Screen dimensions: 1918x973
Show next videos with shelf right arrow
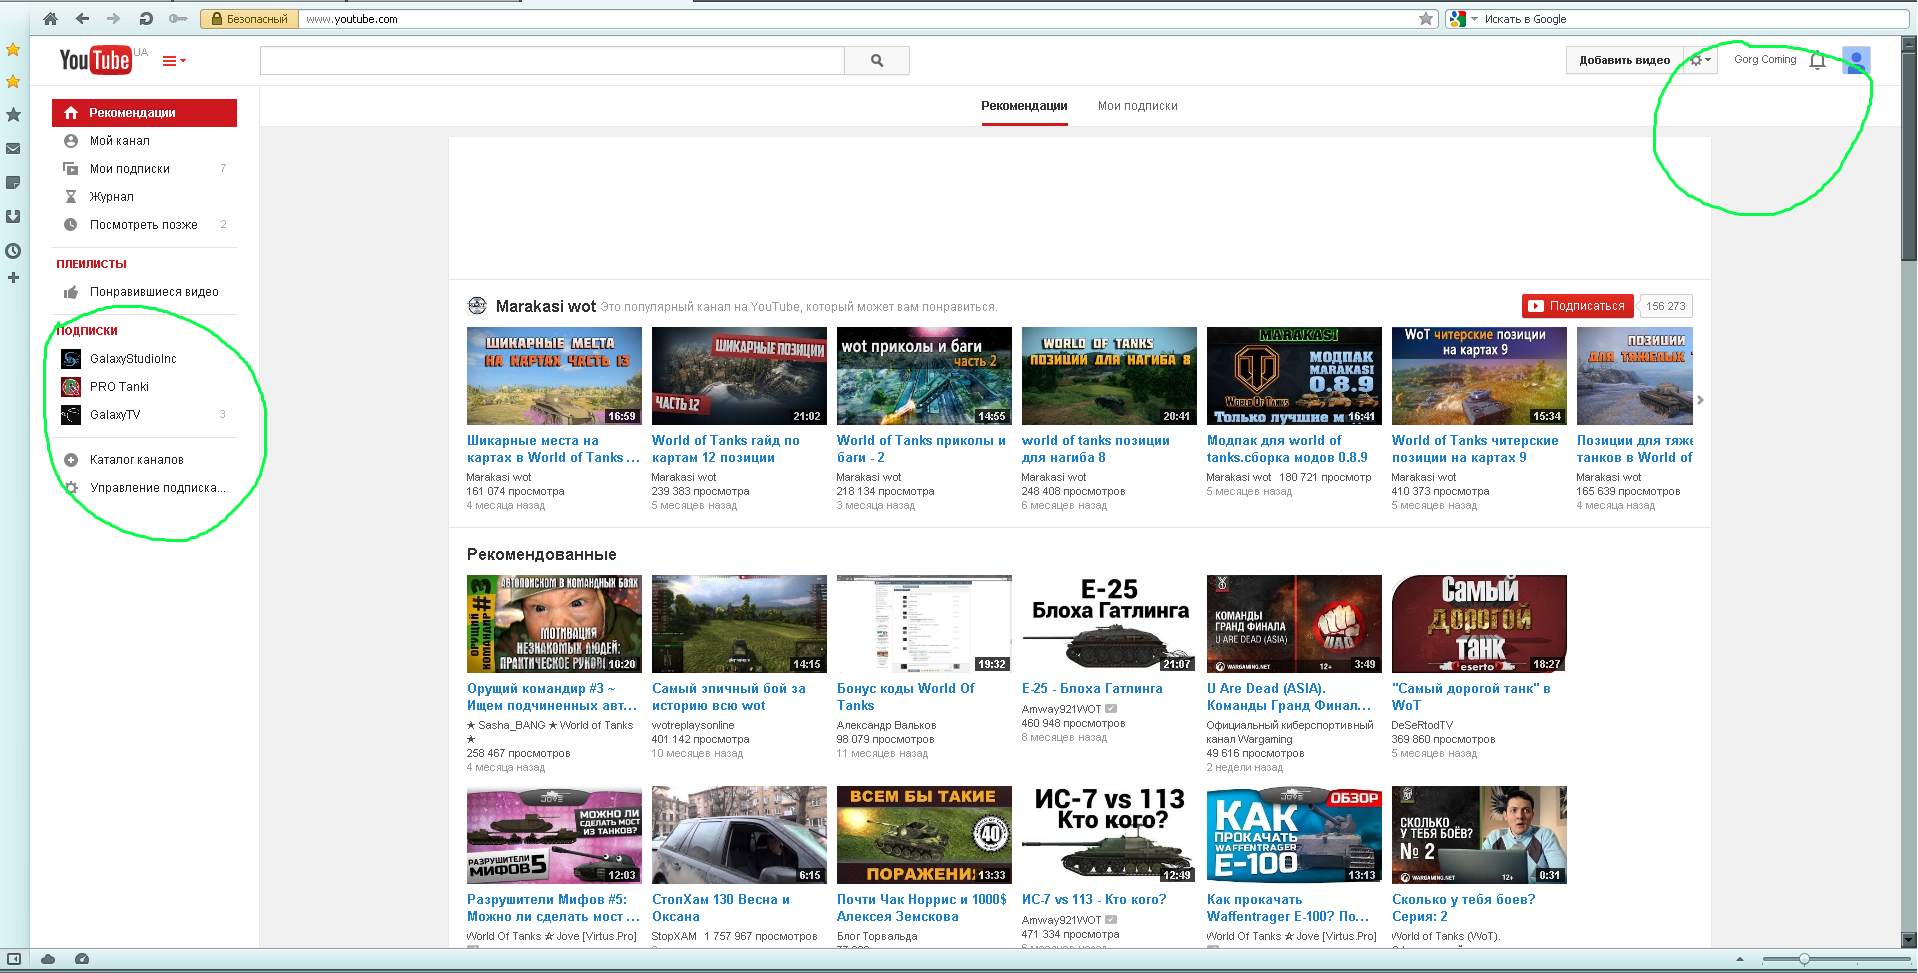click(x=1700, y=400)
